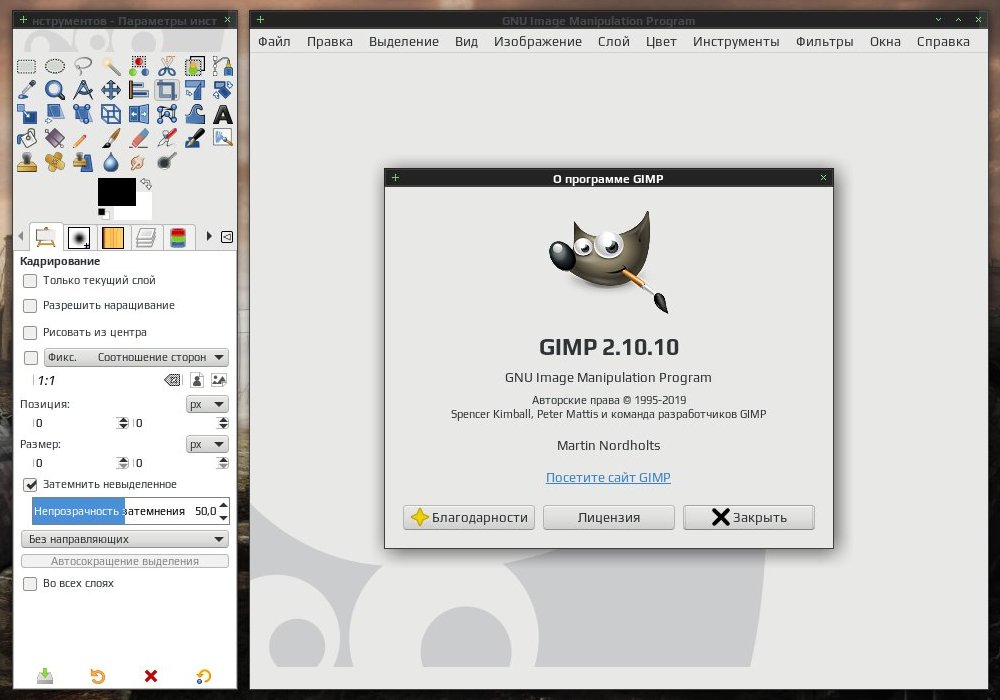The width and height of the screenshot is (1000, 700).
Task: Show more dock tabs with right arrow
Action: 209,237
